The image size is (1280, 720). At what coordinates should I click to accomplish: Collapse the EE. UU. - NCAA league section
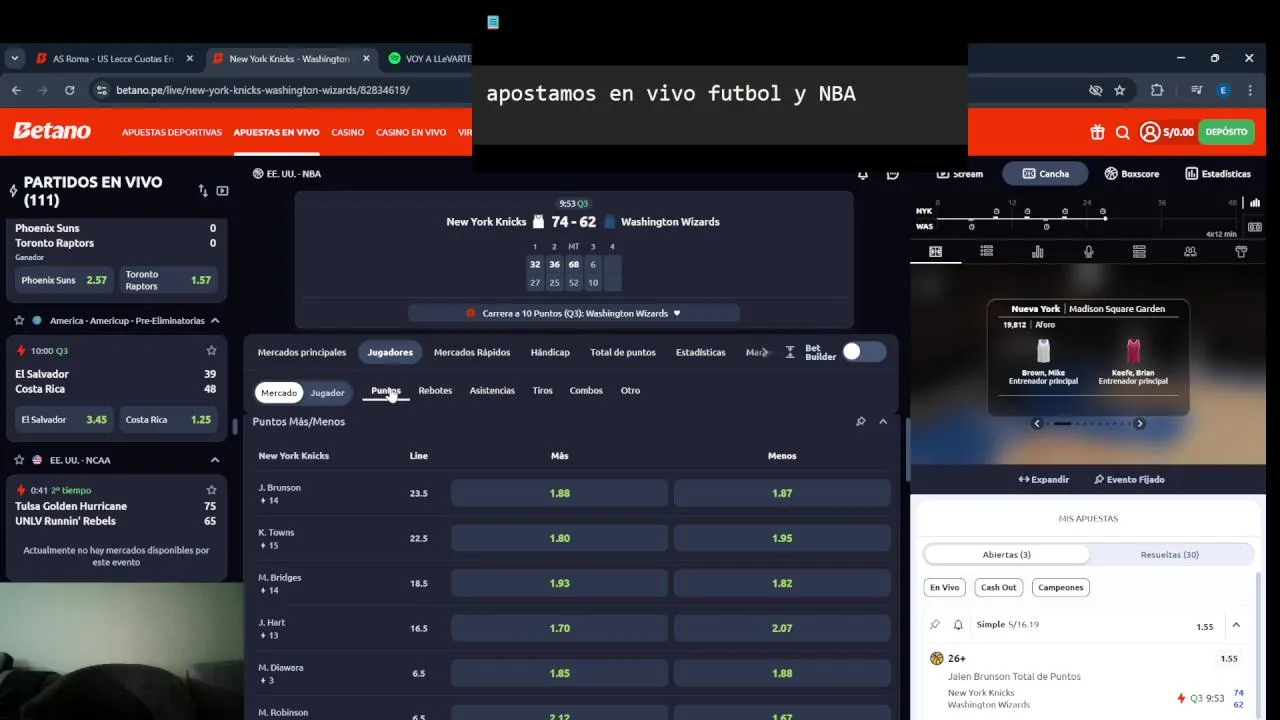coord(215,460)
